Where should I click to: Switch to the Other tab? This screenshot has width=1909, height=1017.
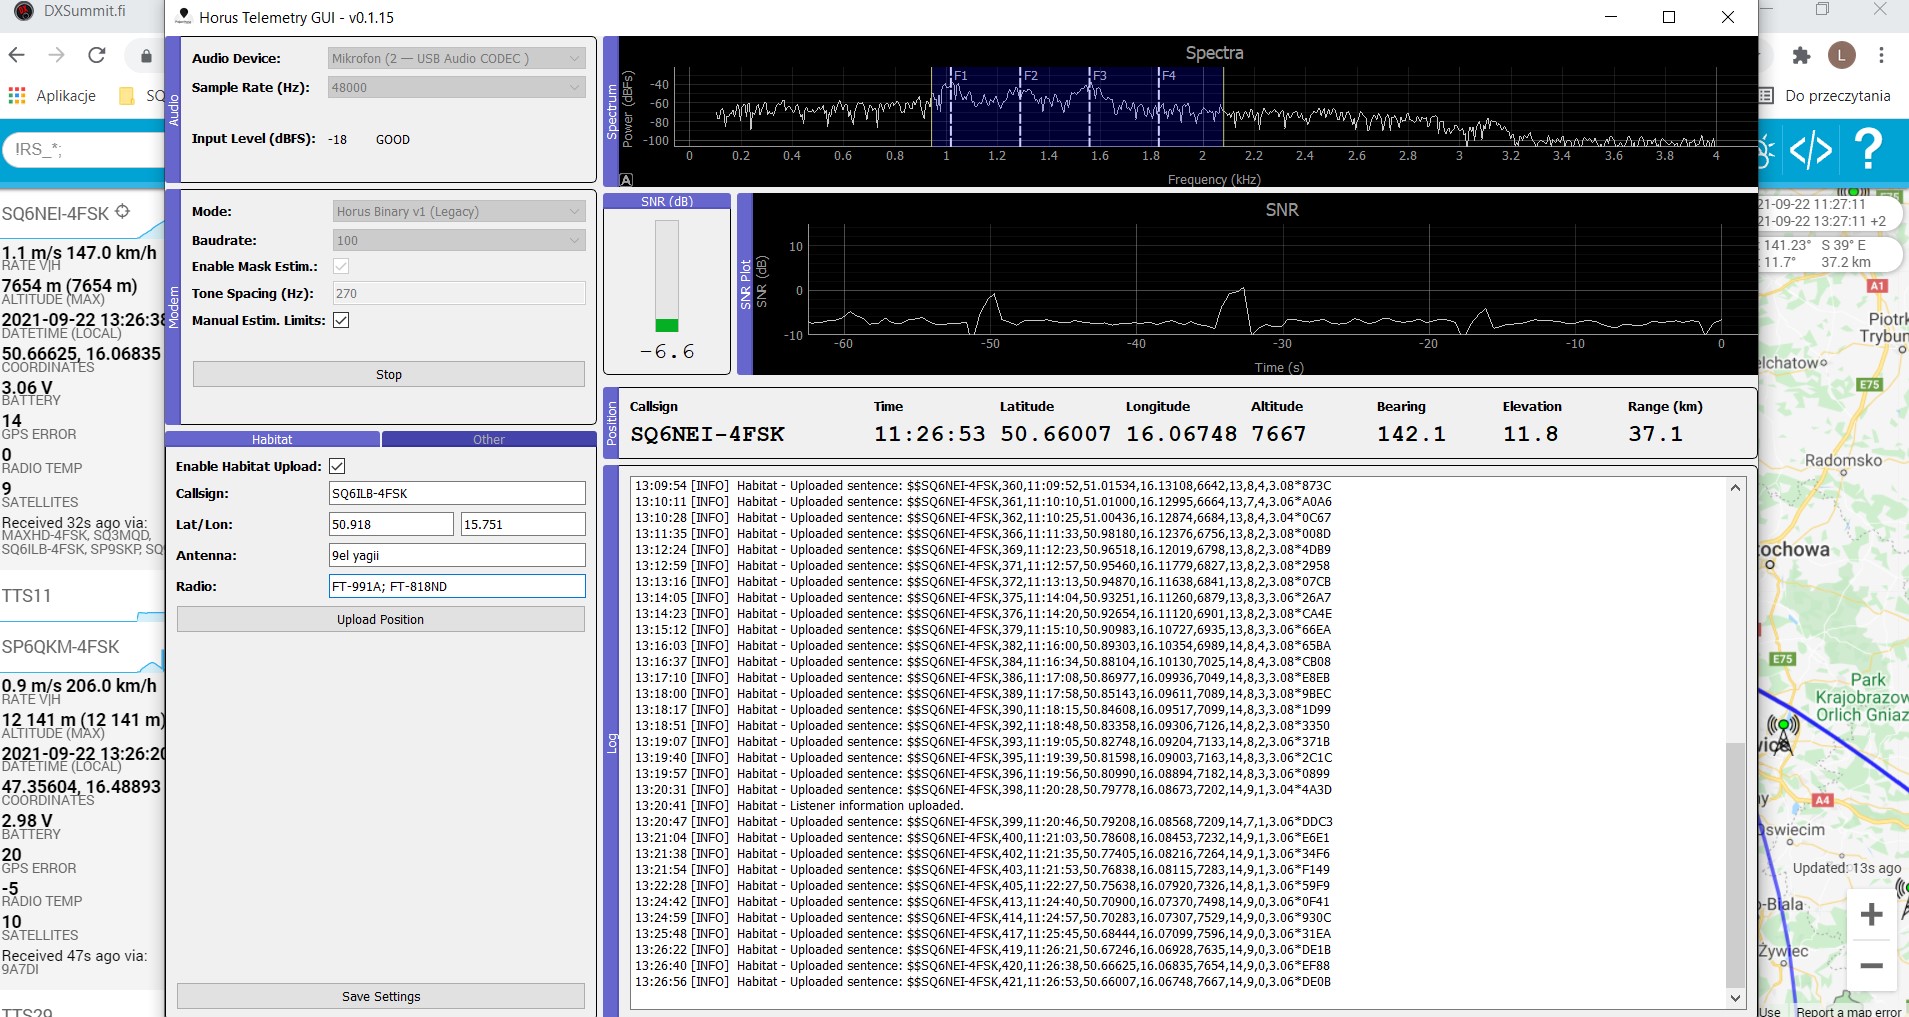coord(488,439)
